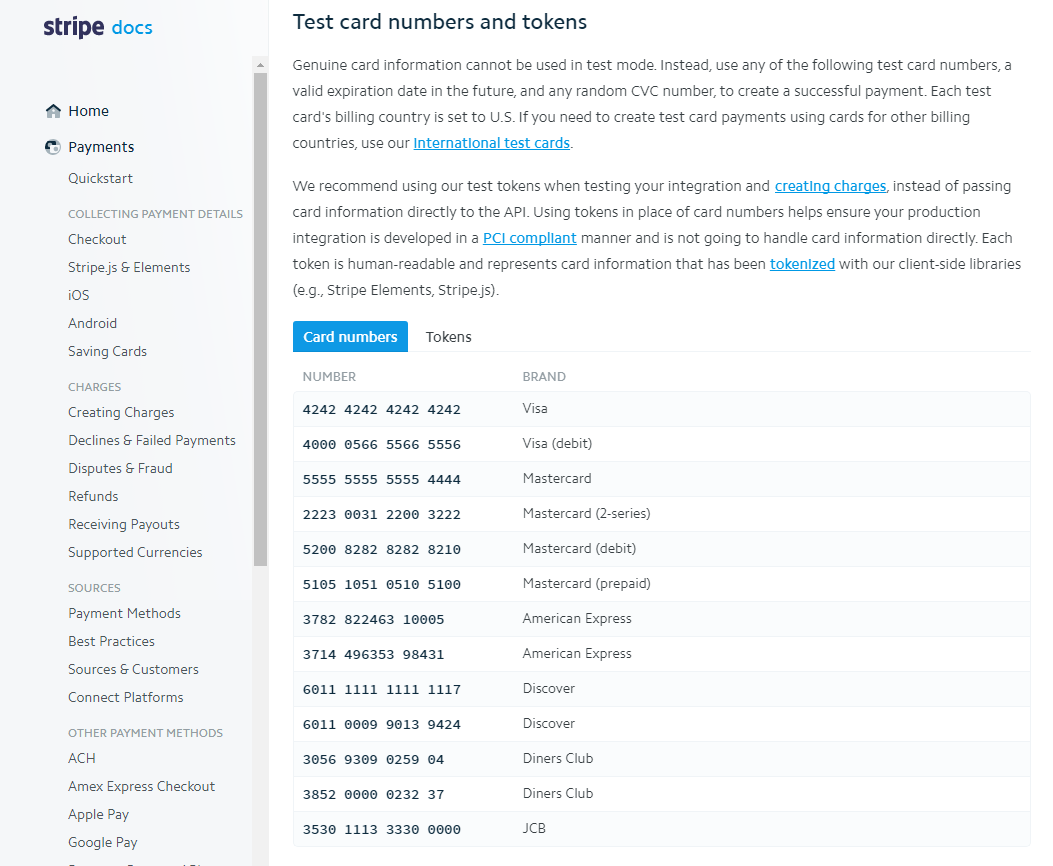Viewport: 1053px width, 866px height.
Task: Go to Quickstart page
Action: coord(101,179)
